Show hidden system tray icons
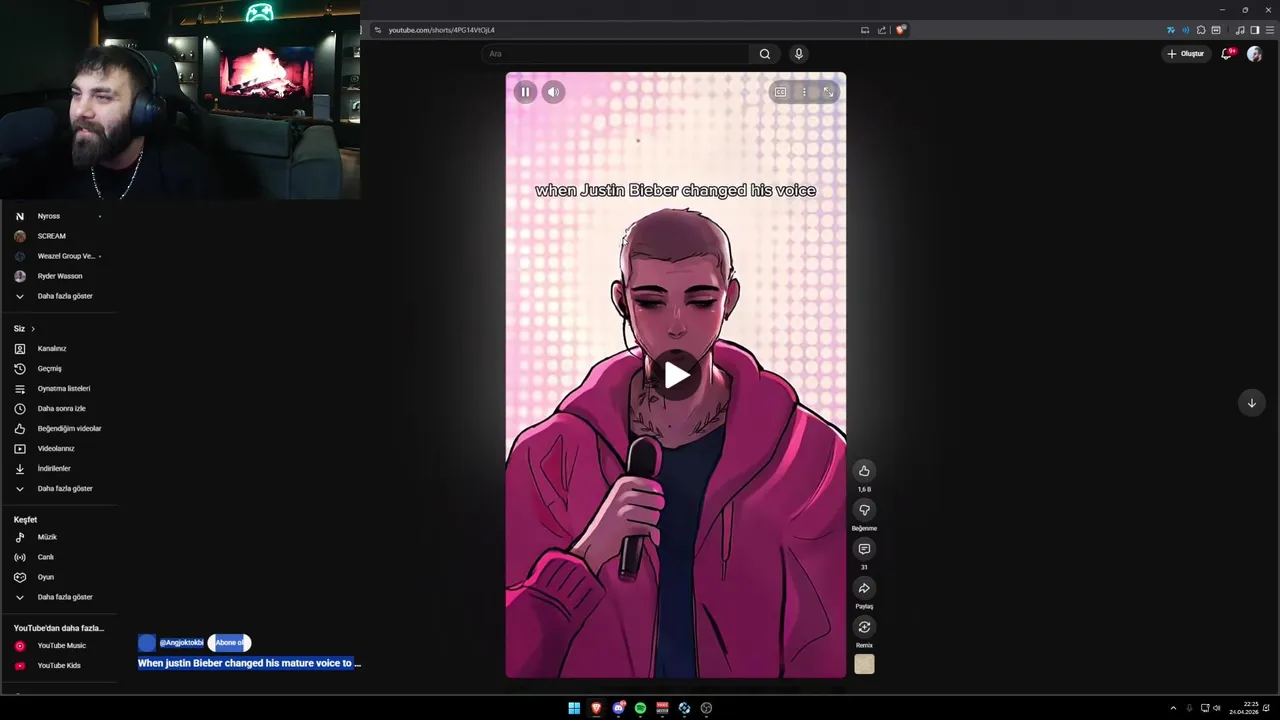This screenshot has height=720, width=1280. click(x=1173, y=708)
